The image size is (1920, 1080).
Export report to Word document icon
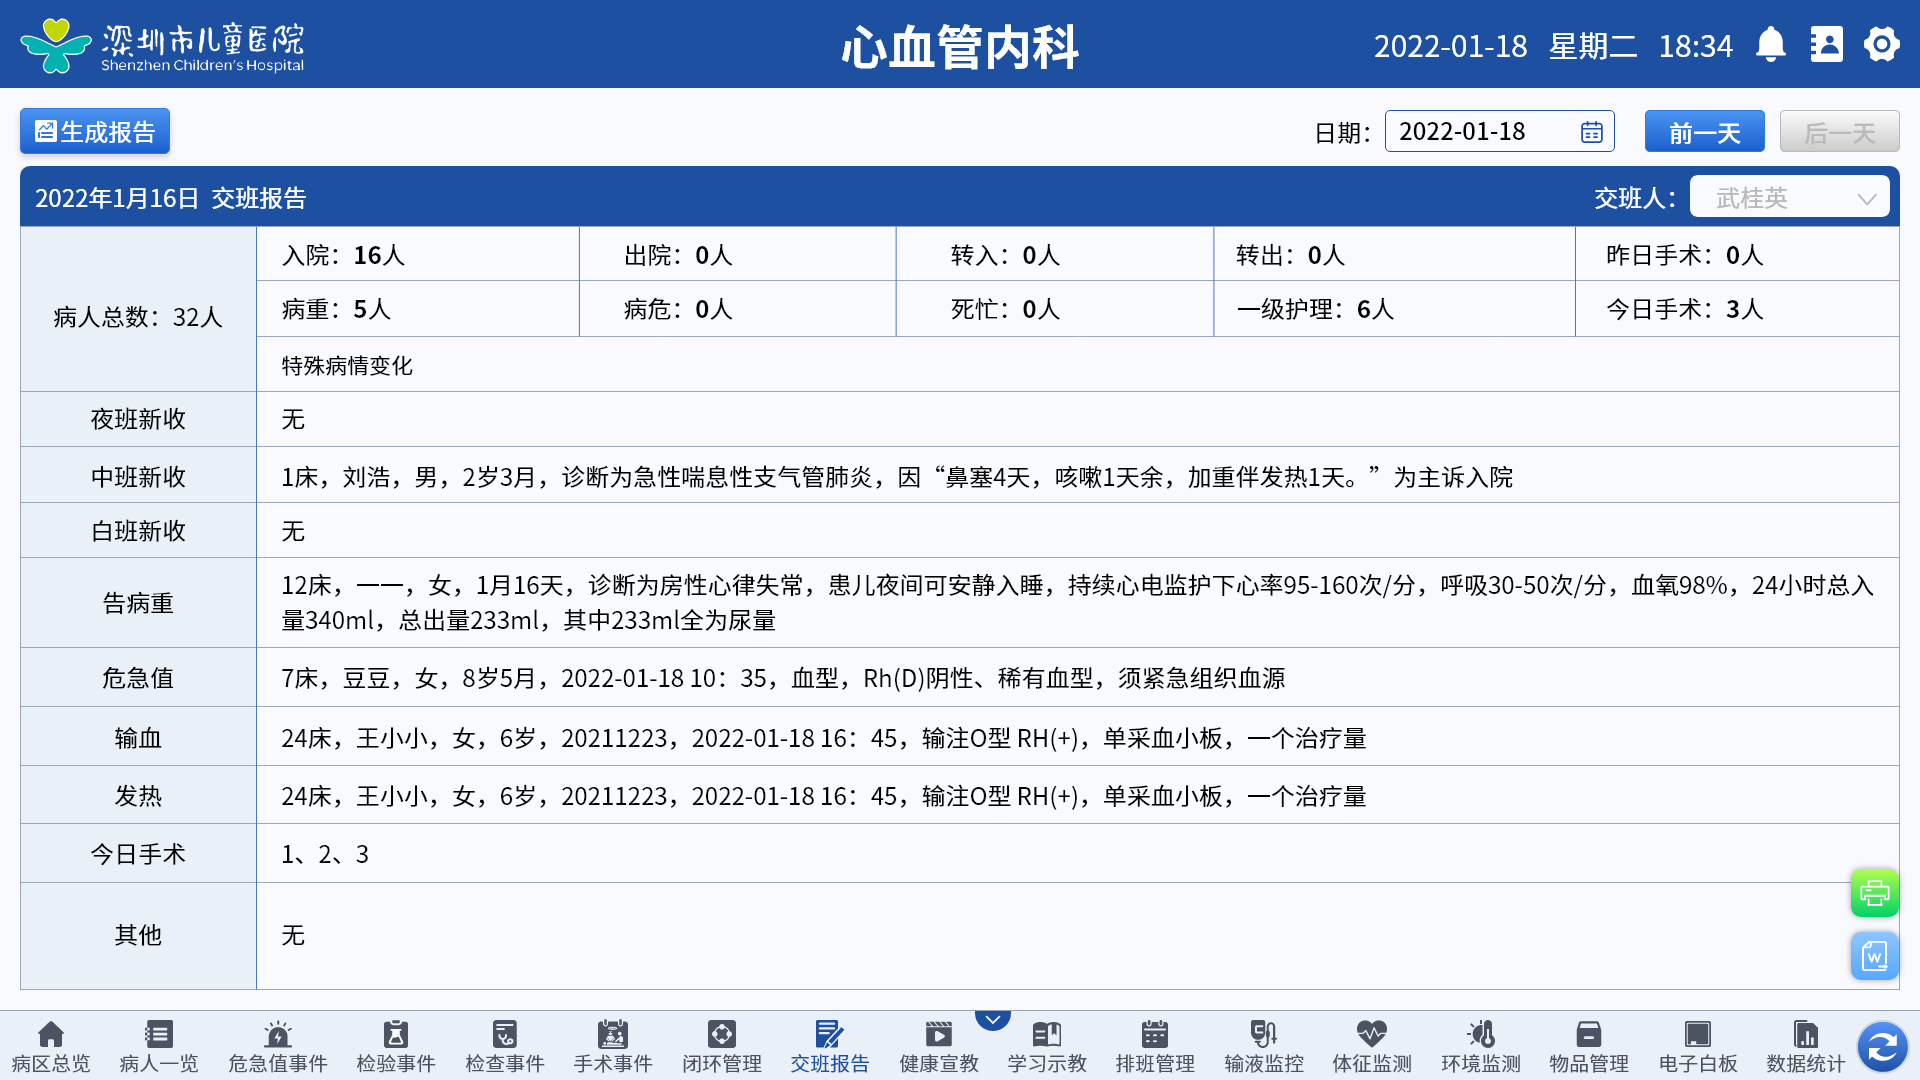[x=1874, y=957]
